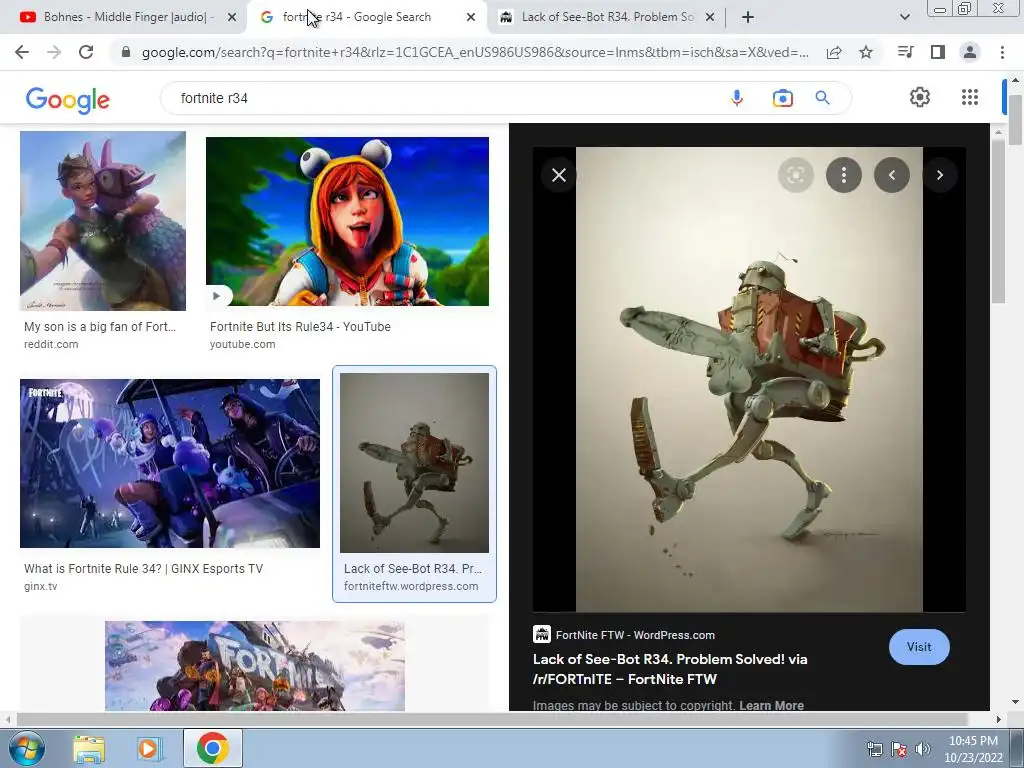Image resolution: width=1024 pixels, height=768 pixels.
Task: Open the volume speaker tray icon
Action: click(x=922, y=749)
